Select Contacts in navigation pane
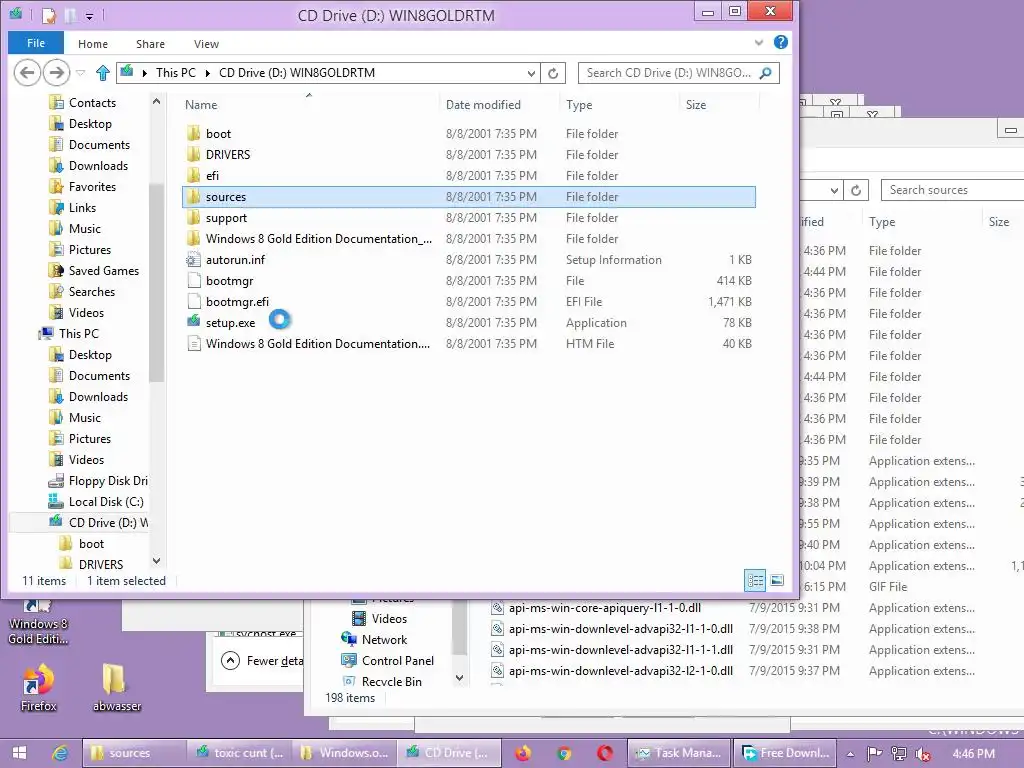This screenshot has height=768, width=1024. [x=91, y=103]
